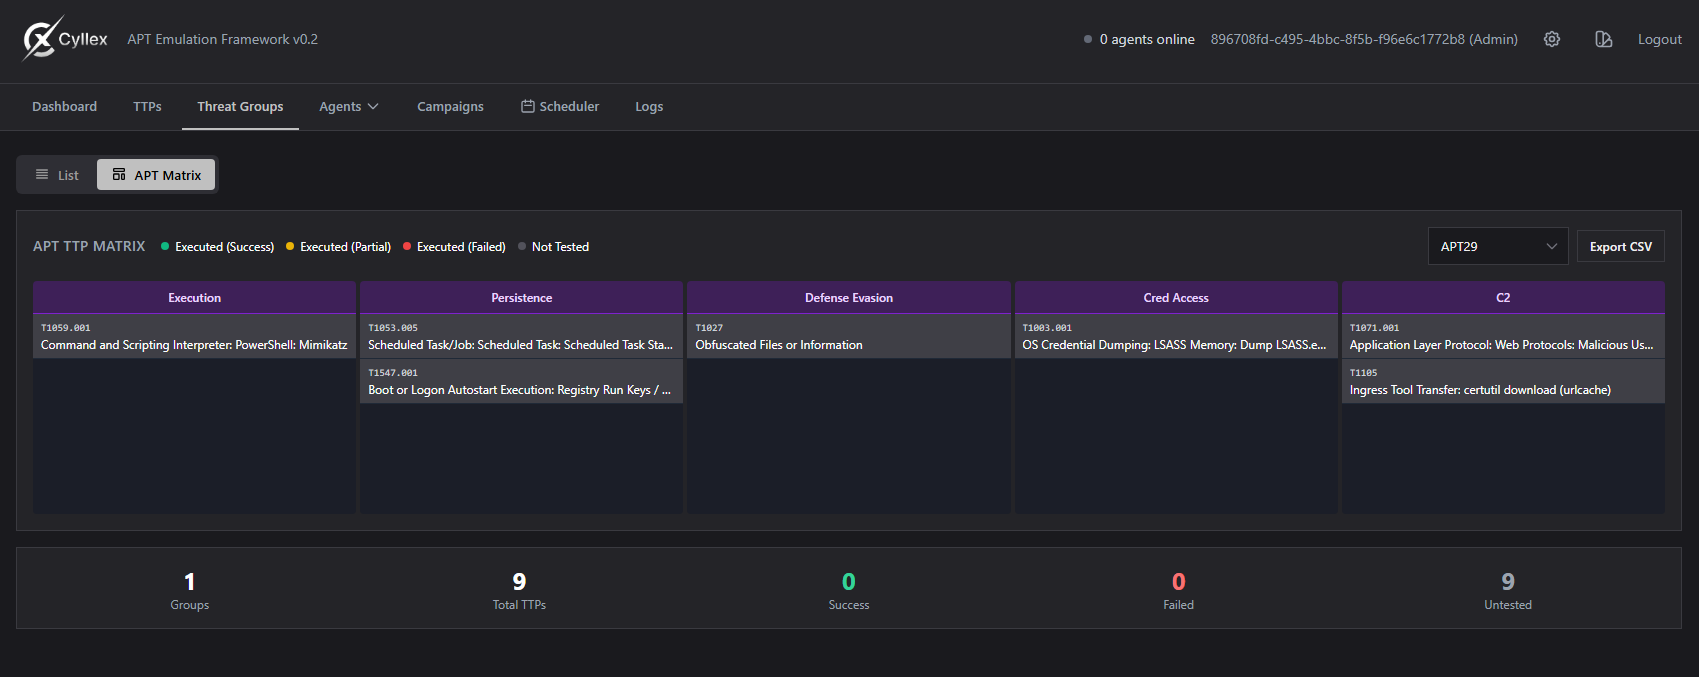
Task: Open the Dashboard tab
Action: click(64, 107)
